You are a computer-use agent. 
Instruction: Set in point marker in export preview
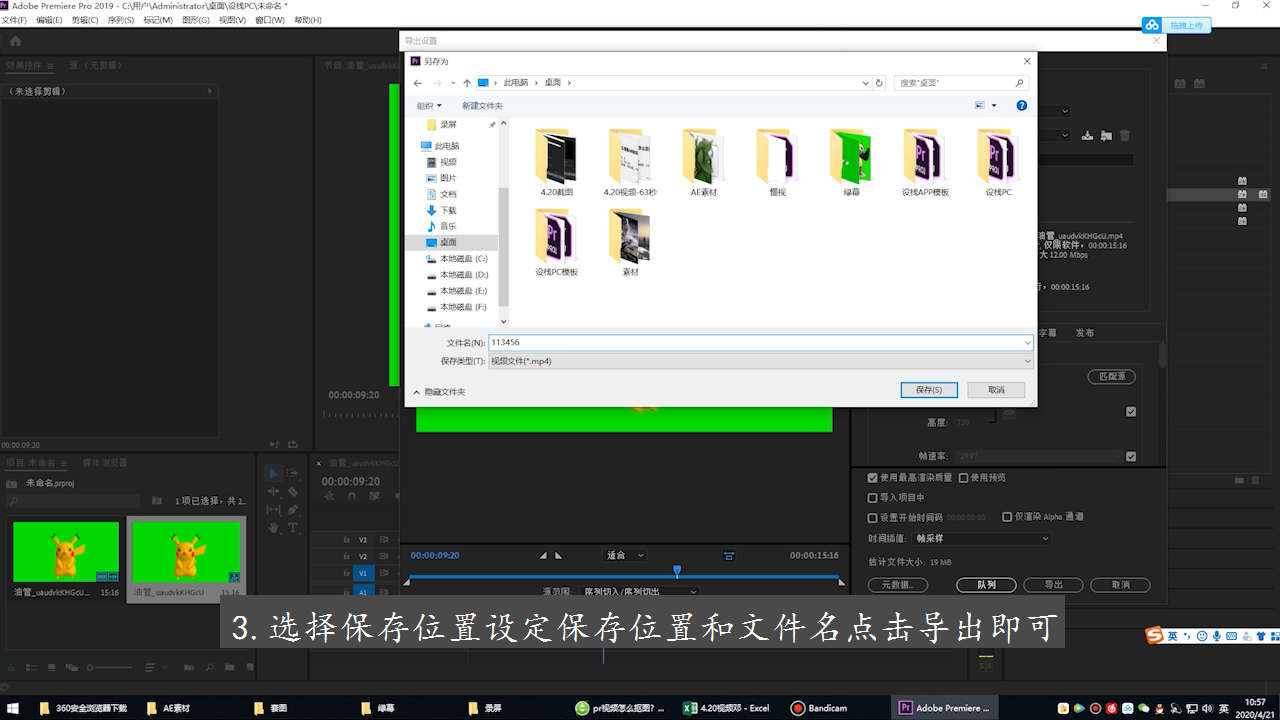point(543,555)
